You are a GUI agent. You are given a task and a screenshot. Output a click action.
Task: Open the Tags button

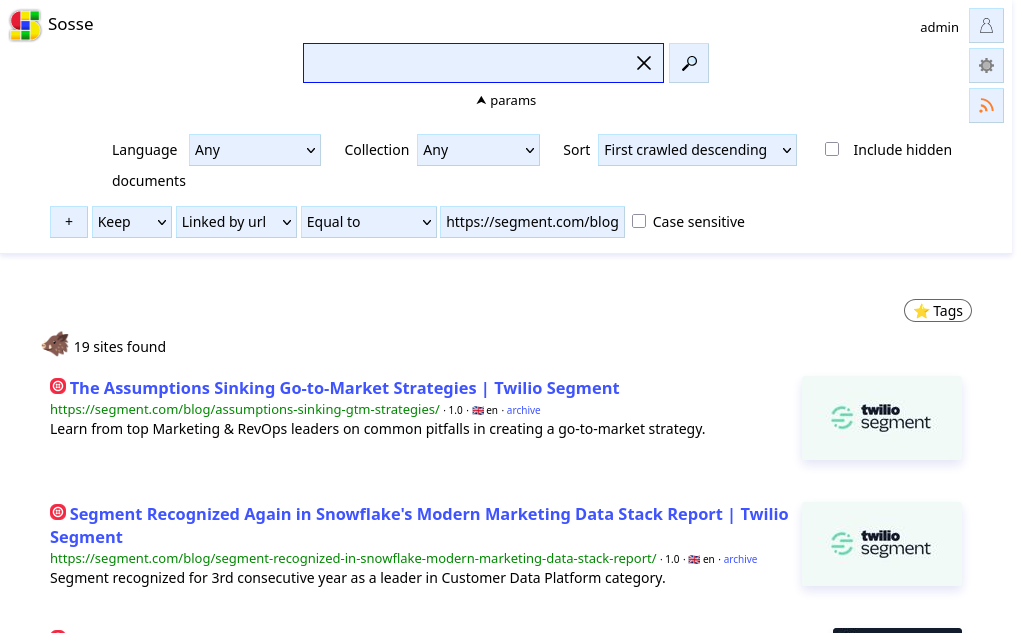(x=938, y=311)
